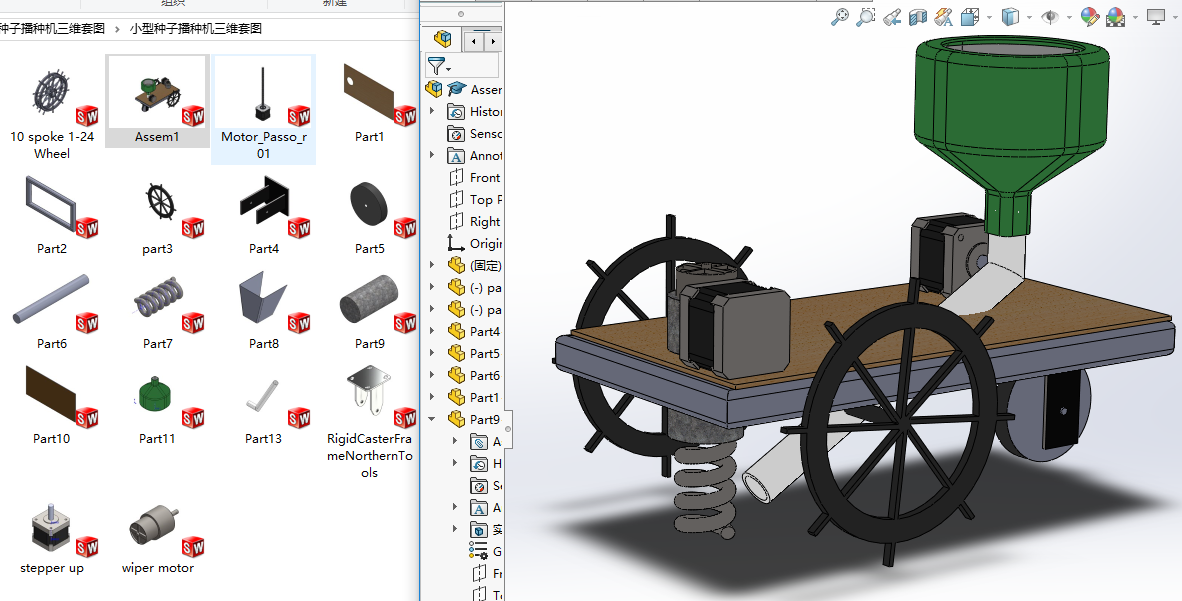Image resolution: width=1182 pixels, height=601 pixels.
Task: Click the View Orientation cube icon
Action: click(969, 17)
